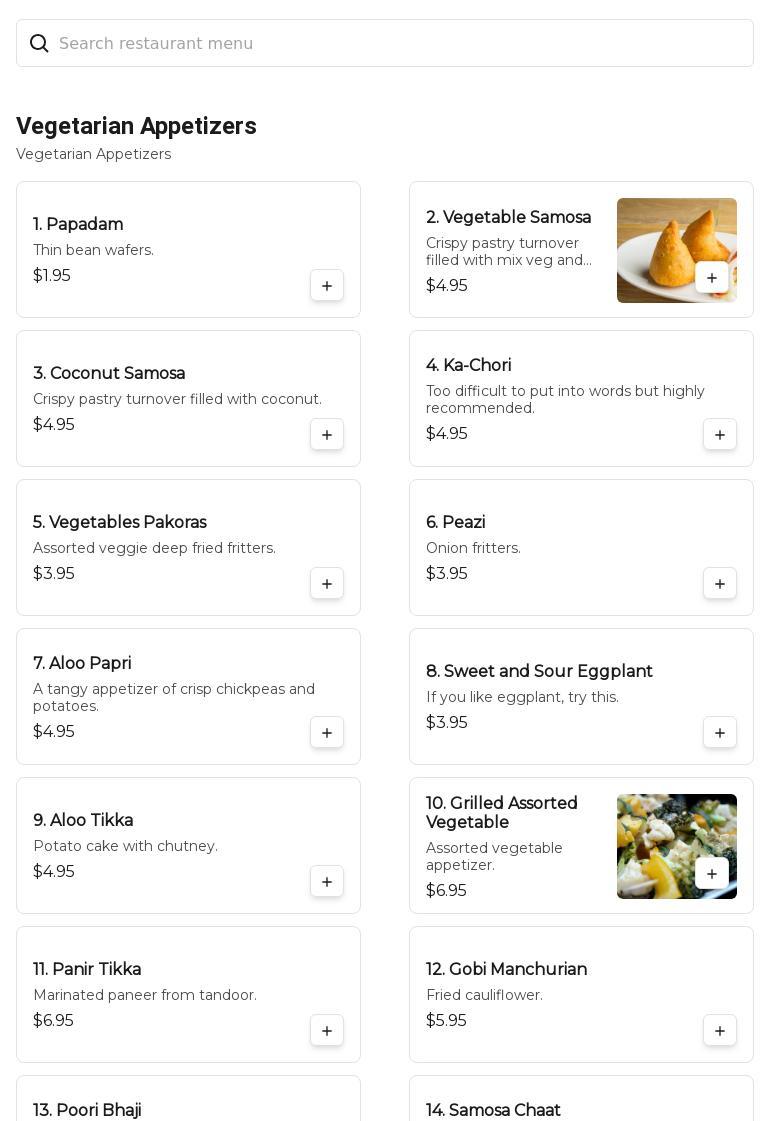Add Panir Tikka with plus button
This screenshot has width=770, height=1121.
click(327, 1031)
